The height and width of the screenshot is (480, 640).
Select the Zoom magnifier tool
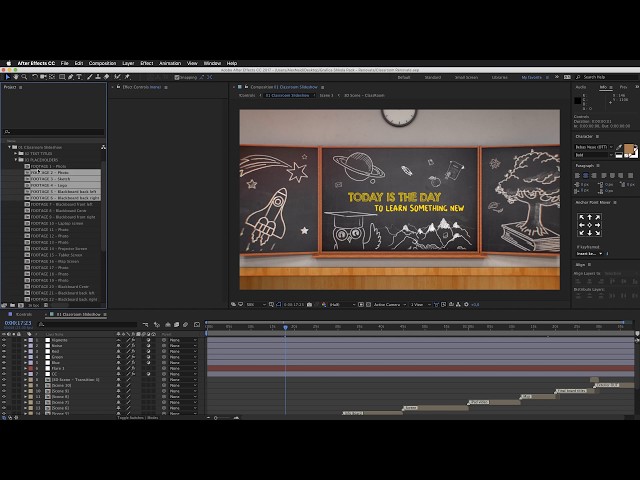pos(24,77)
